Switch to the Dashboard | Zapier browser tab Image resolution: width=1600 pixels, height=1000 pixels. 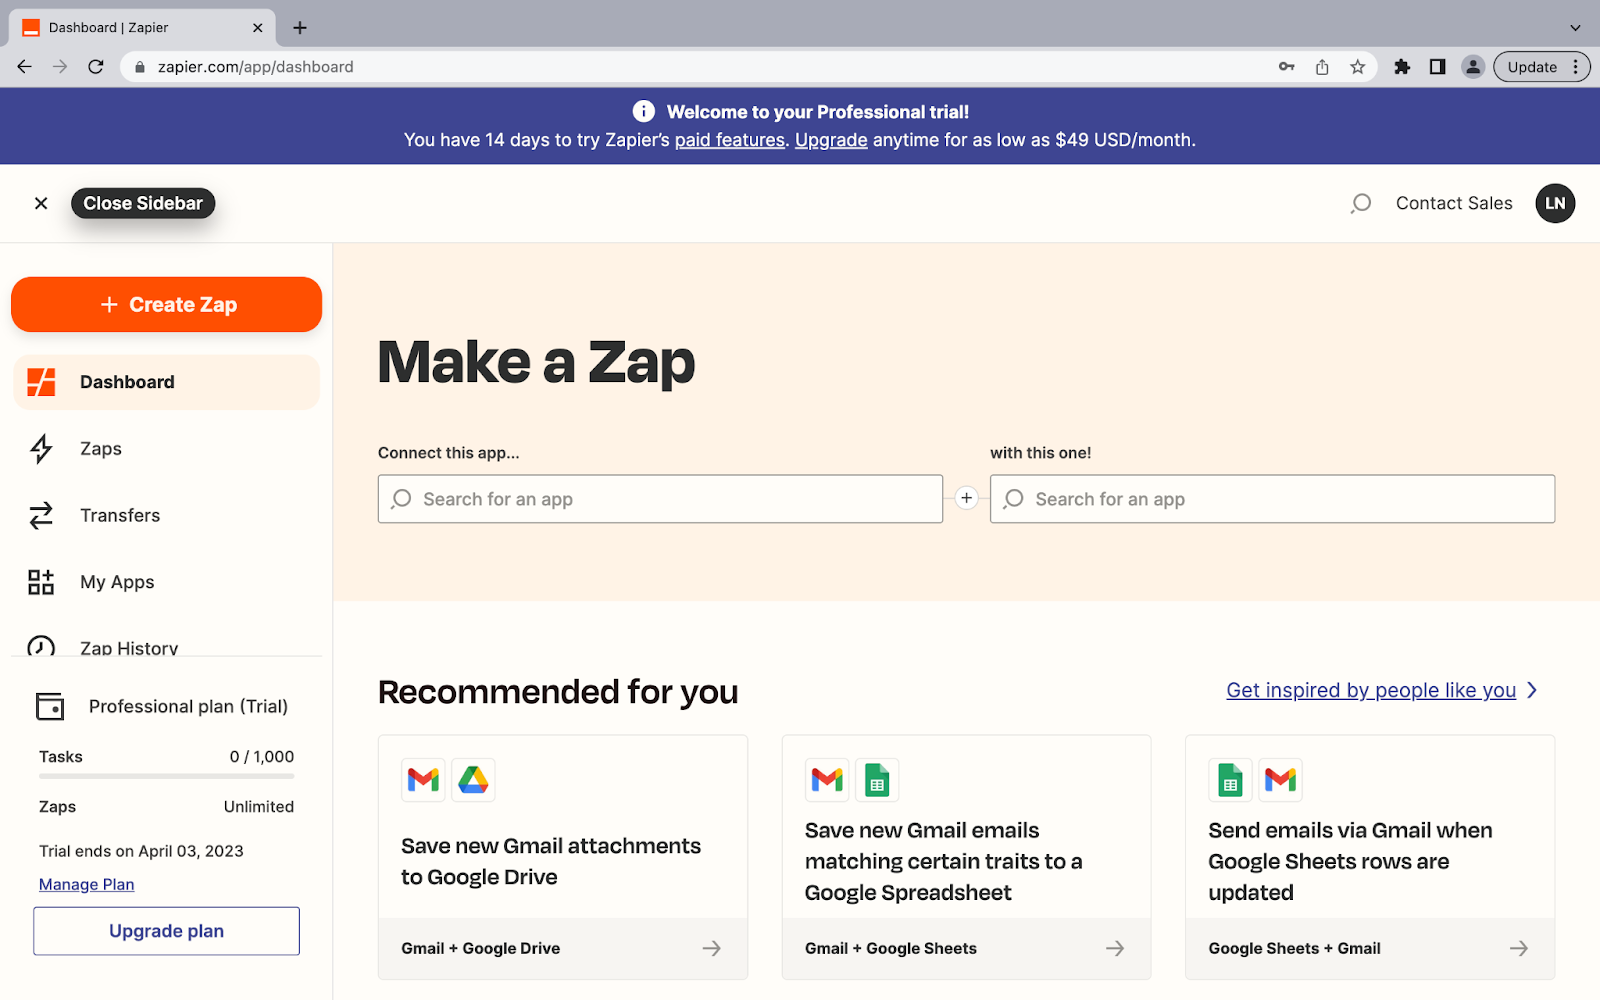pyautogui.click(x=130, y=27)
